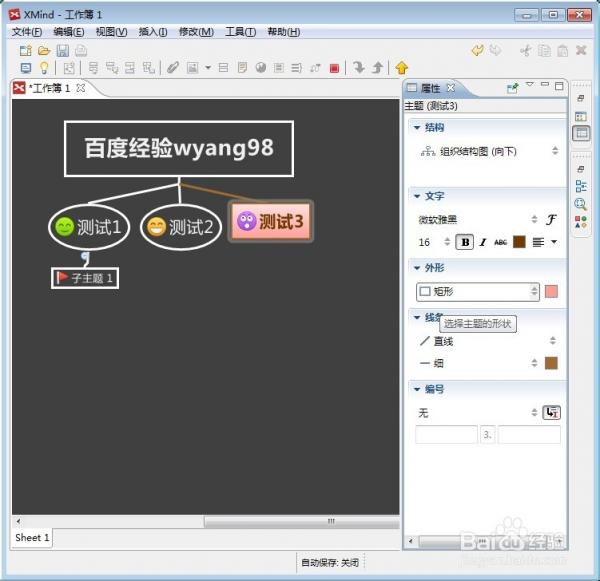Click the insert subtopic icon
This screenshot has height=581, width=600.
112,68
